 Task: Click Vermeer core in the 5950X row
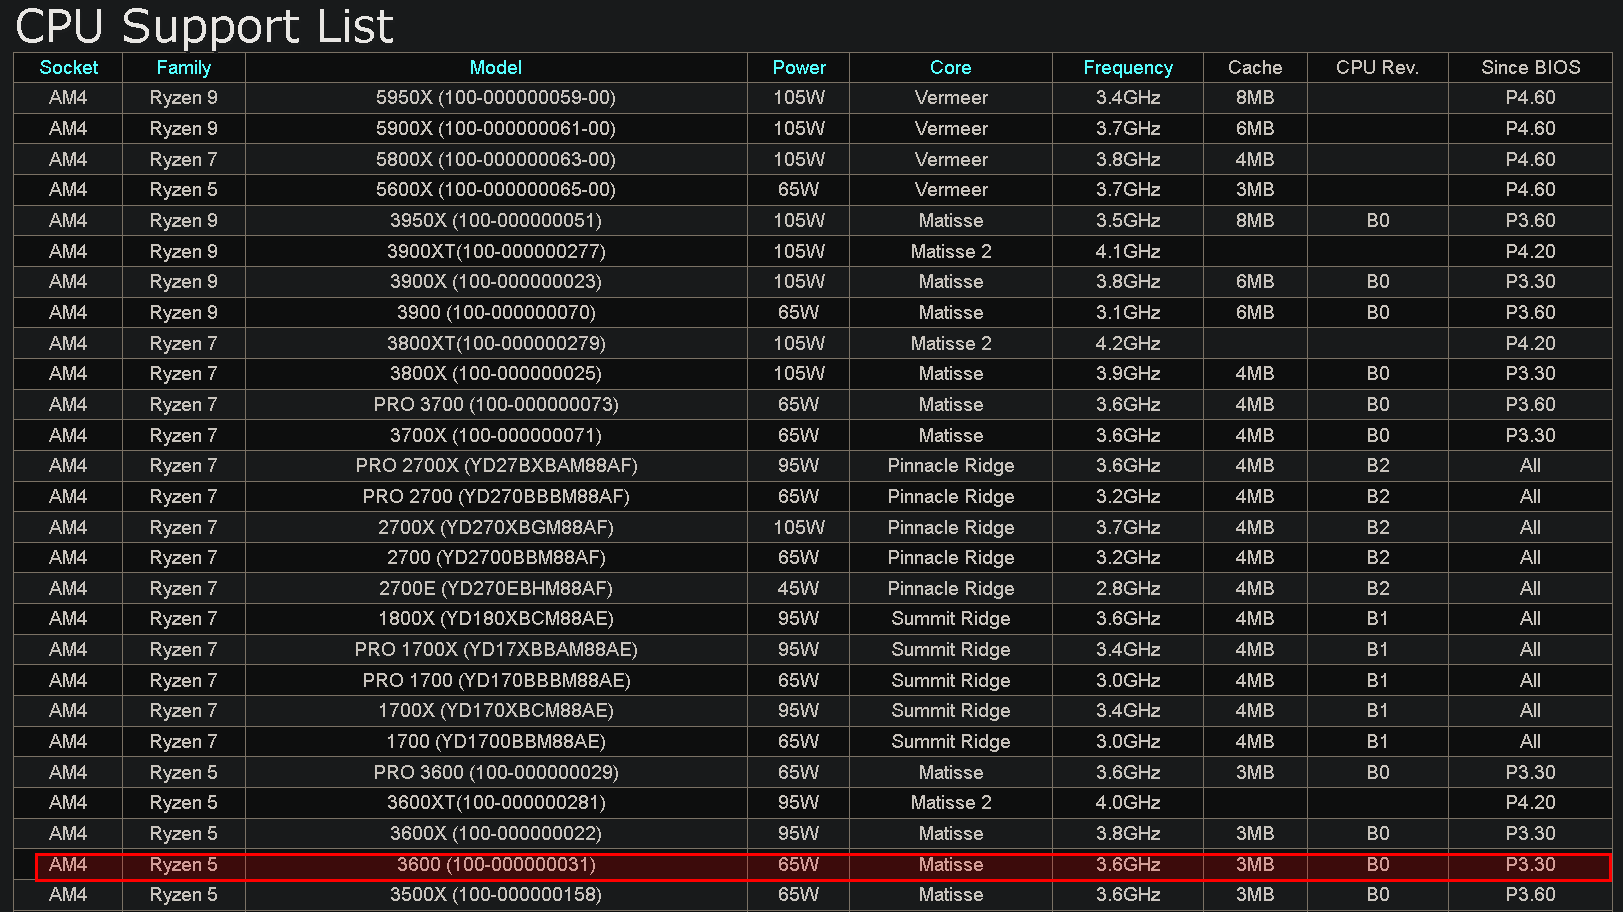951,98
